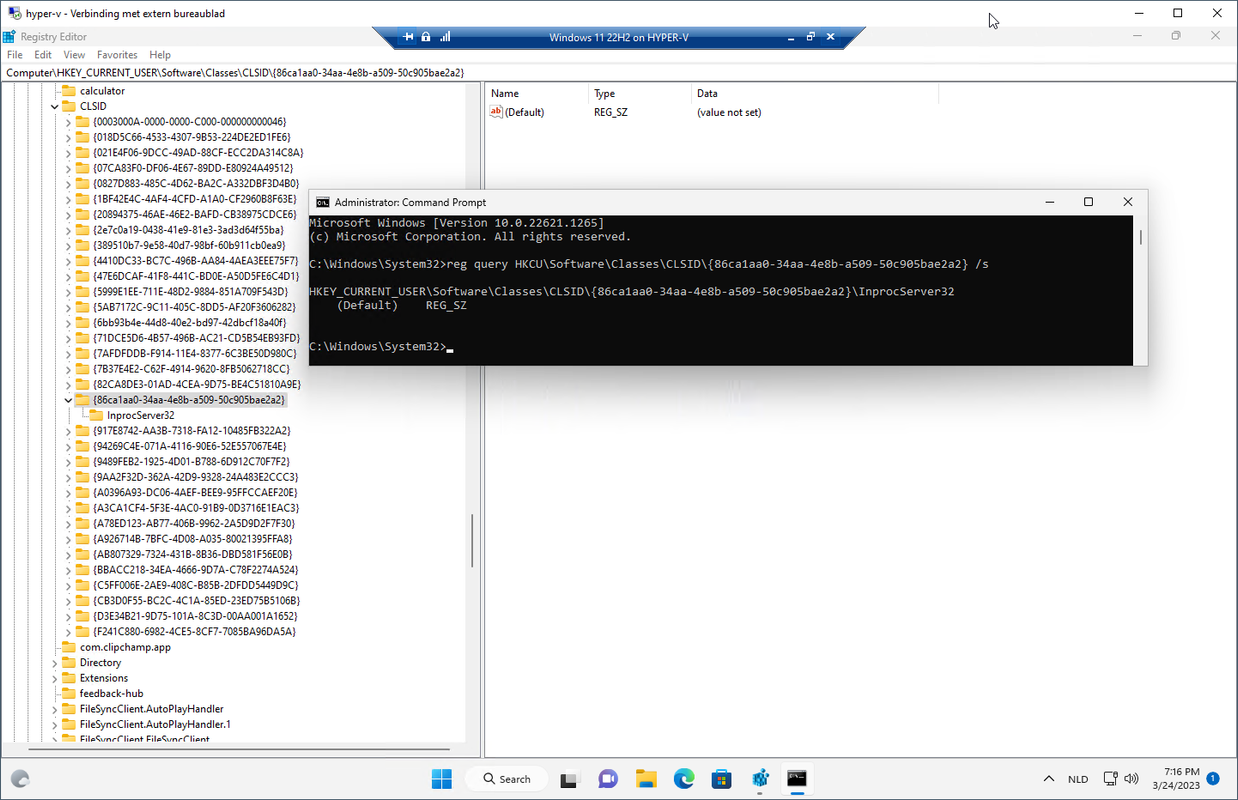Show connection signal strength info
Image resolution: width=1238 pixels, height=800 pixels.
[445, 37]
